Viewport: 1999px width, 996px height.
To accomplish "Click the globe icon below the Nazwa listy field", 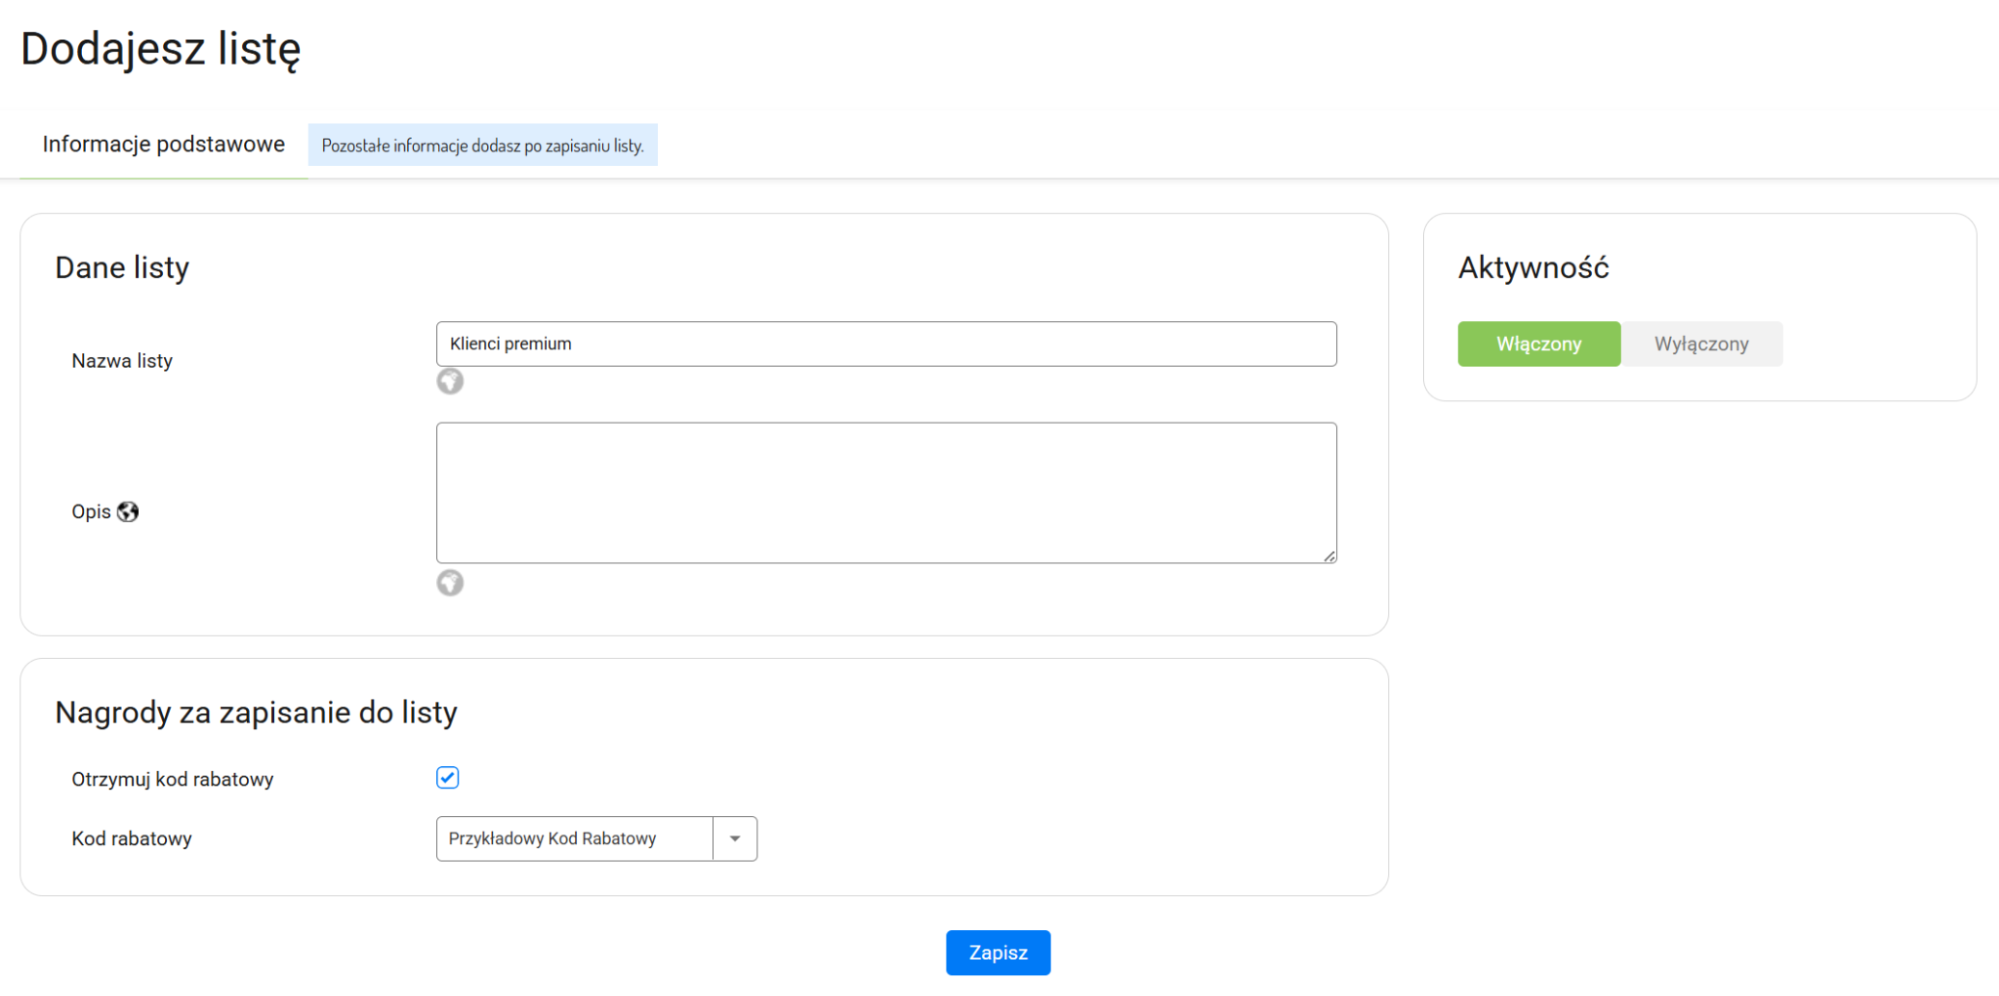I will pyautogui.click(x=450, y=381).
